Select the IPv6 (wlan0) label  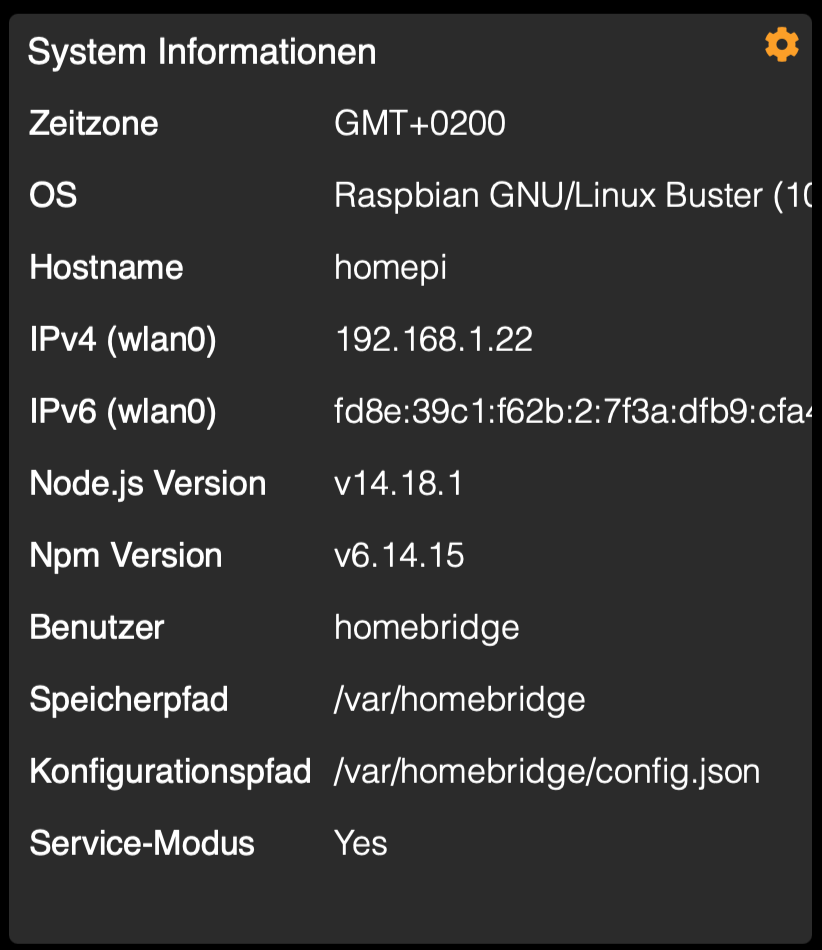coord(123,412)
